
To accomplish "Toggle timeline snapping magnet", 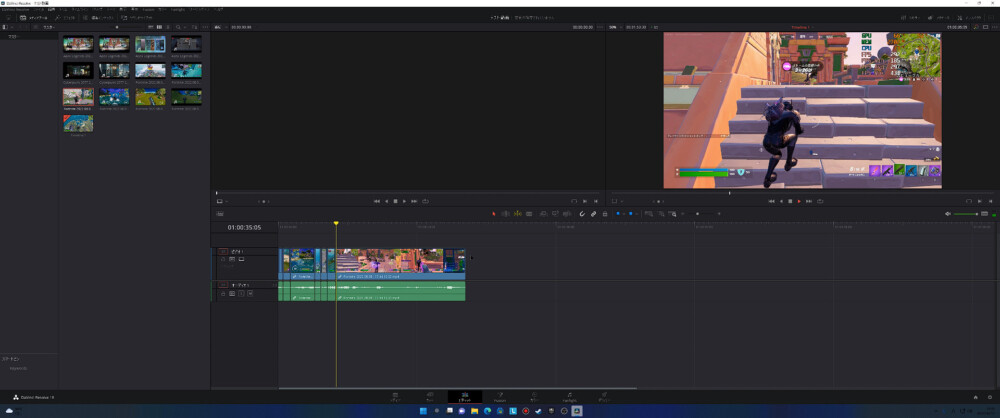I will (x=582, y=214).
